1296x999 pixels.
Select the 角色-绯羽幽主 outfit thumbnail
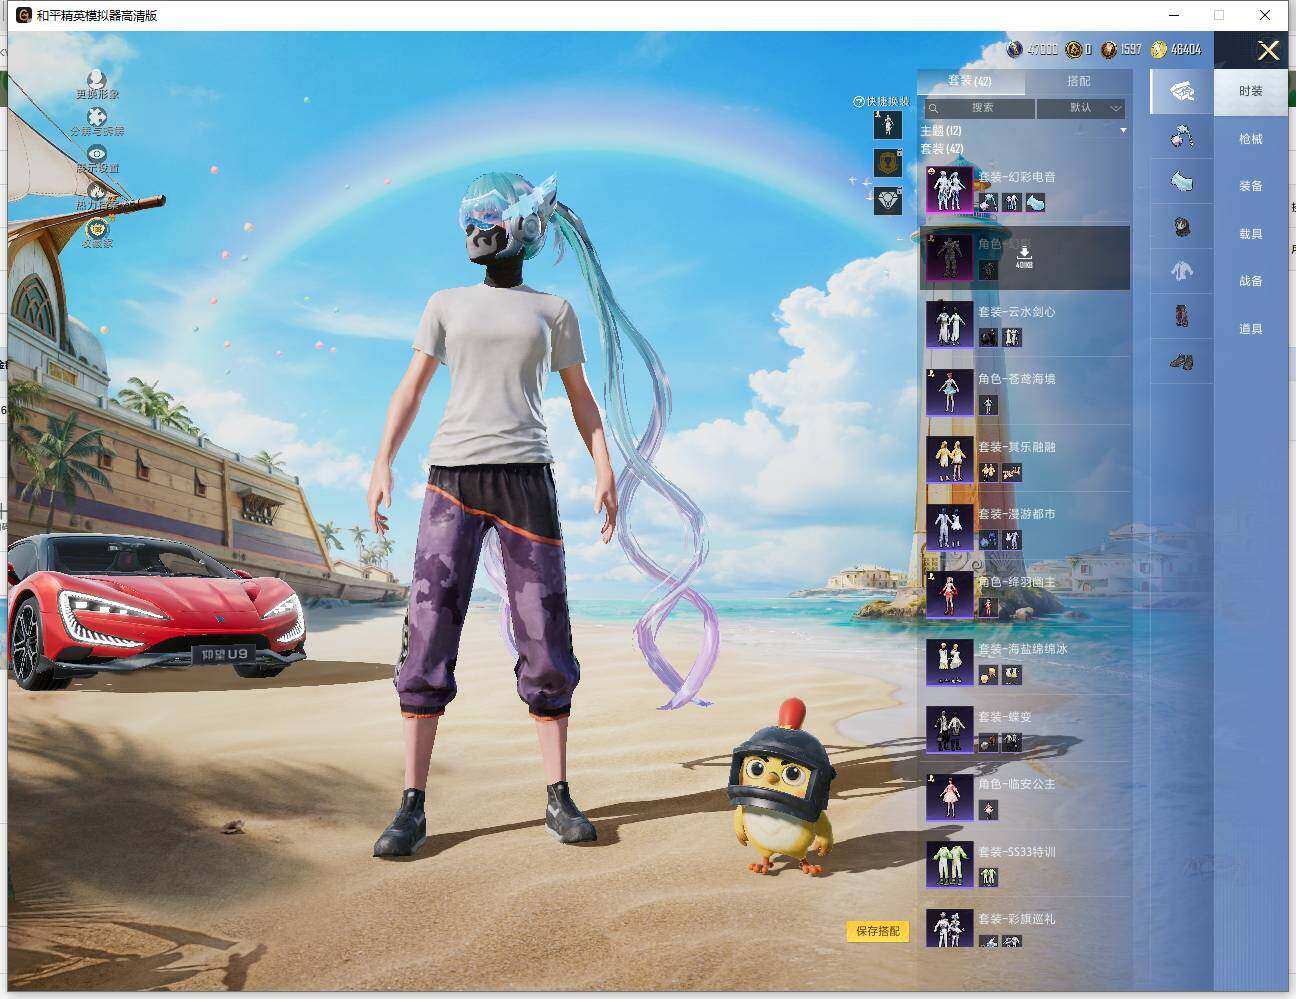click(949, 595)
